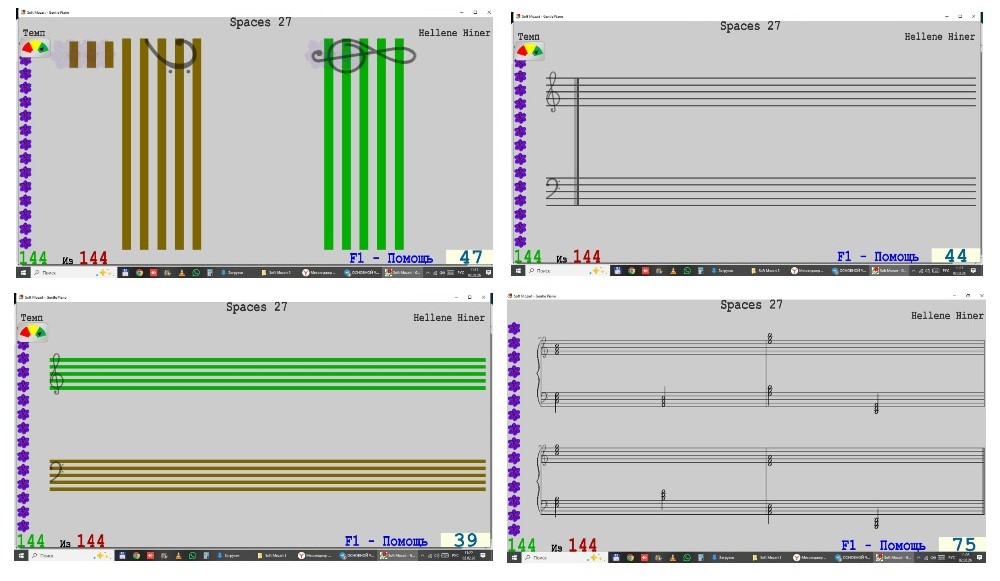Viewport: 1000px width, 581px height.
Task: Click the top purple flower in the score-44 window
Action: pos(521,62)
